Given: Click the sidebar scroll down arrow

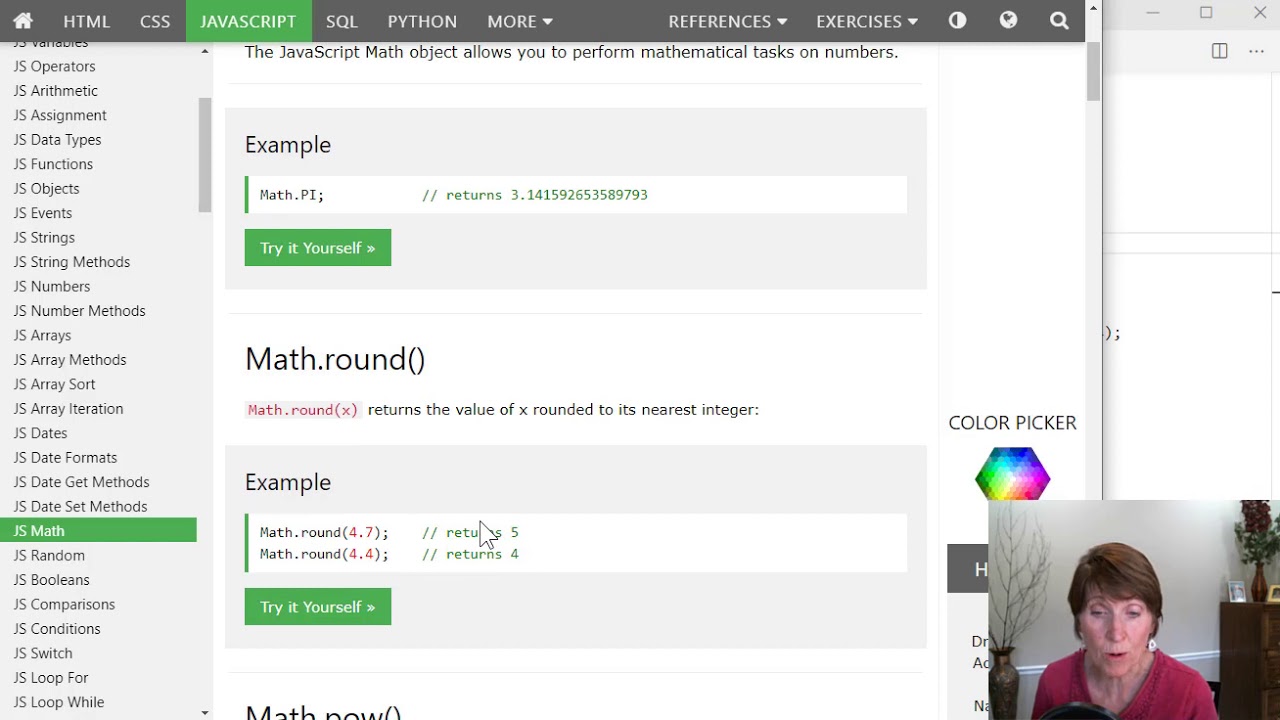Looking at the screenshot, I should 205,712.
